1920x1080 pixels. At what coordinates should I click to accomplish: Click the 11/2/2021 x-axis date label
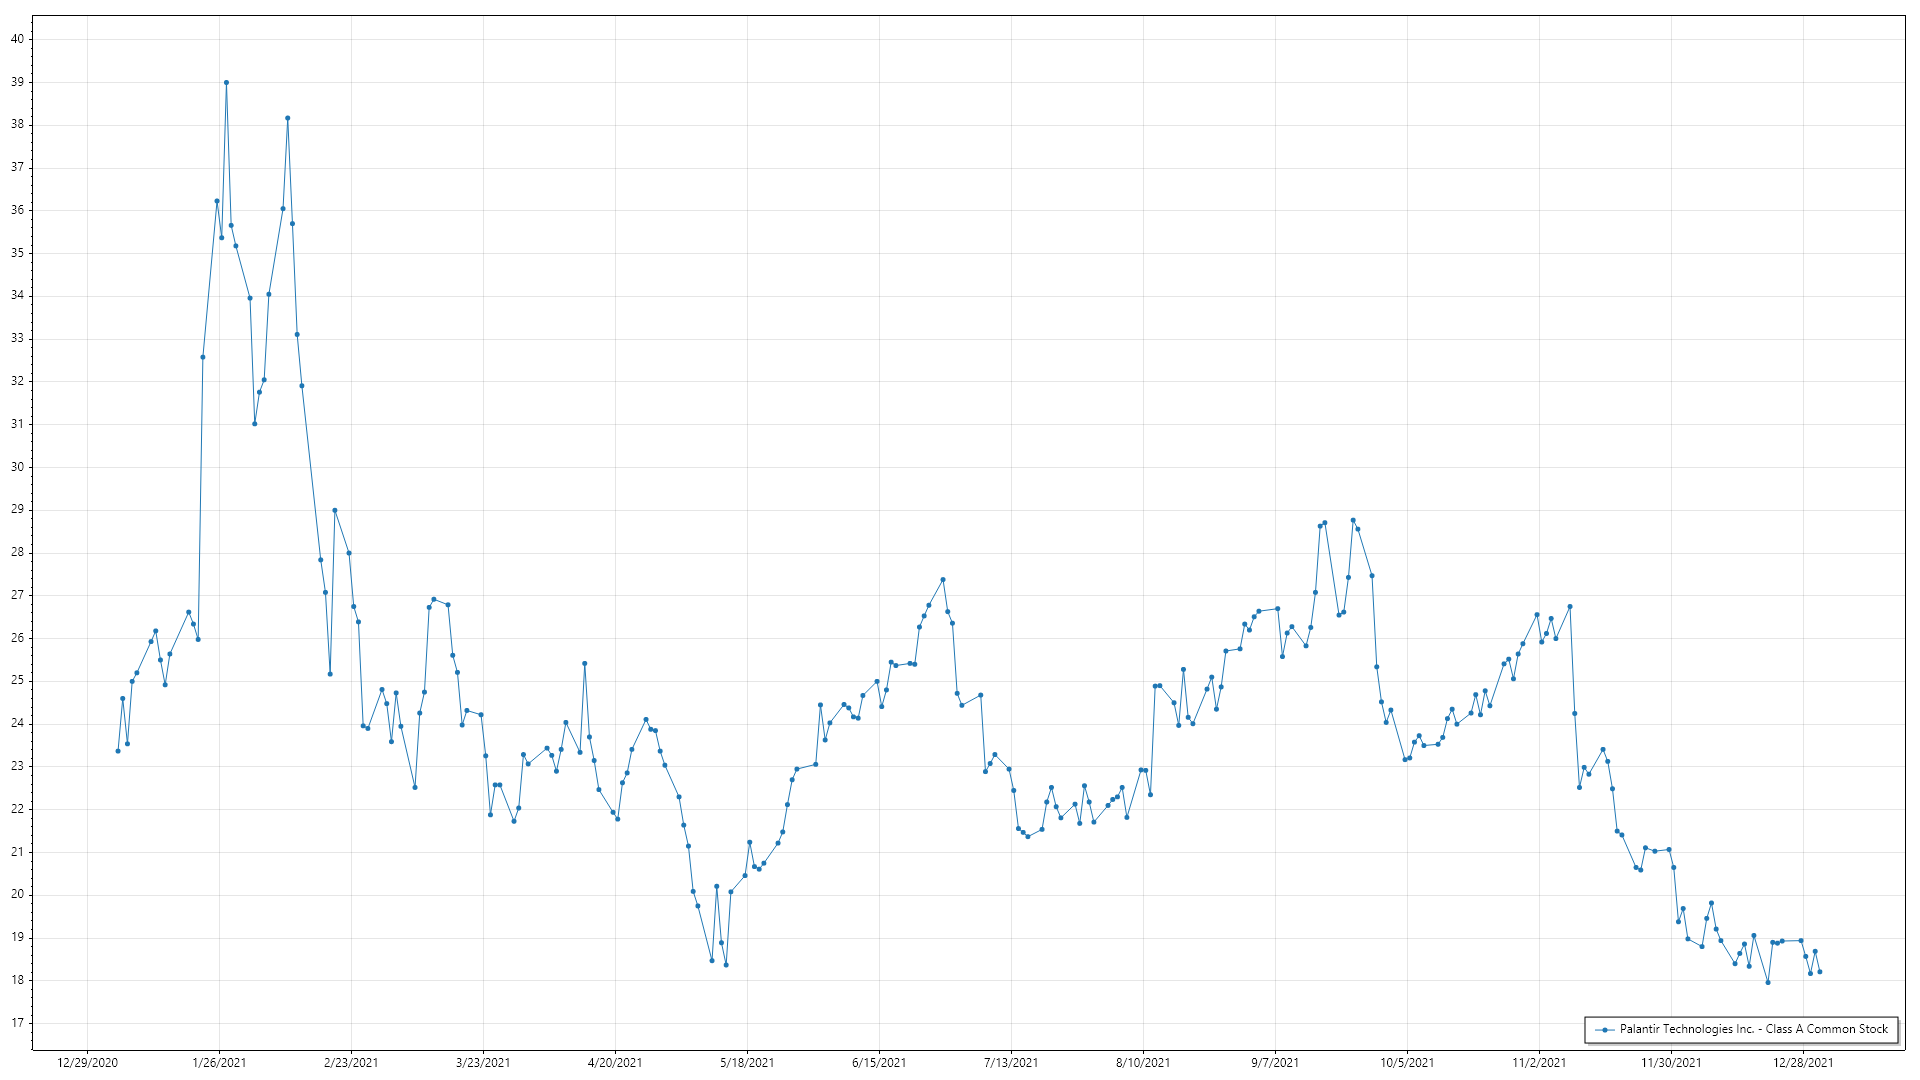point(1539,1063)
